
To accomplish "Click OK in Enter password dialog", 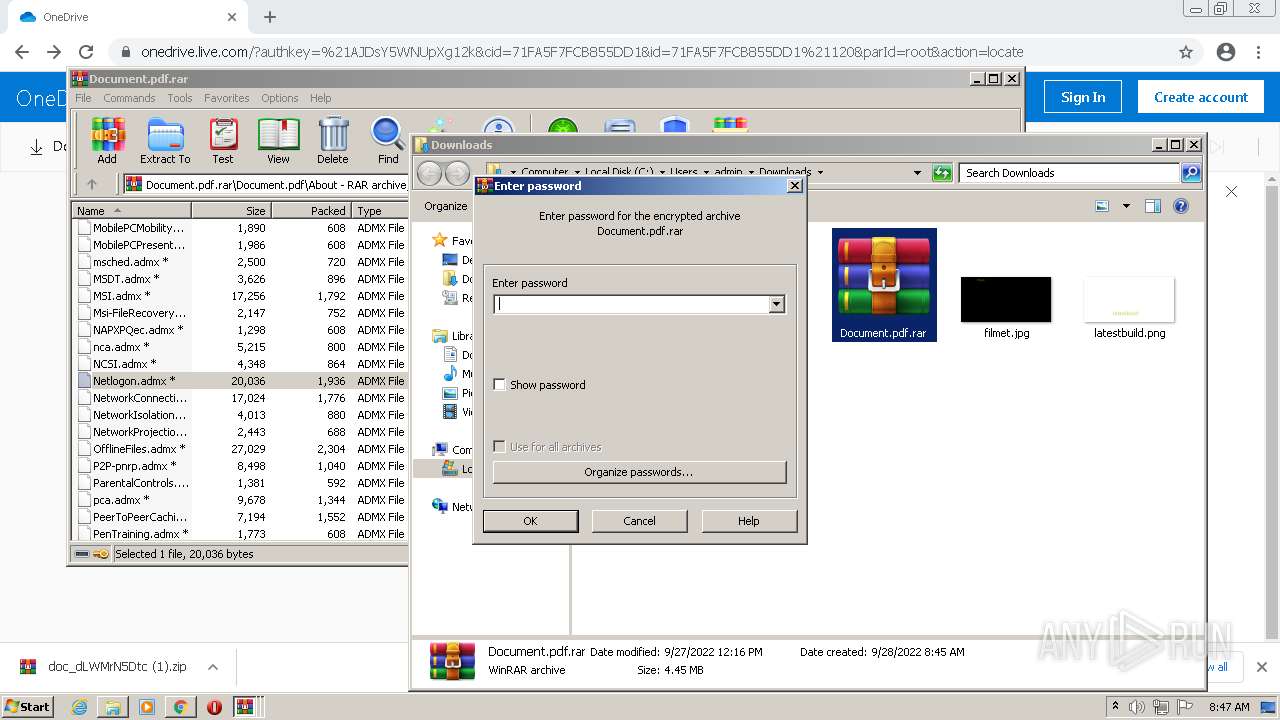I will pyautogui.click(x=530, y=521).
